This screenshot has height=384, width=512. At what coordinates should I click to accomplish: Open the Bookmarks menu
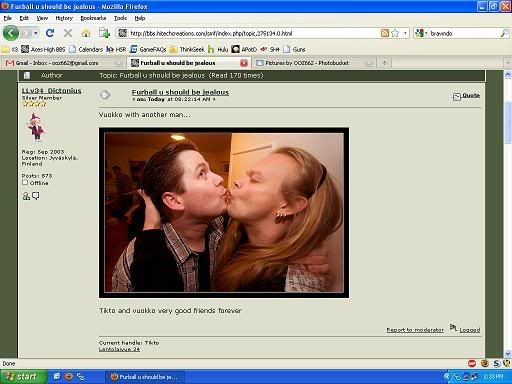pos(93,18)
